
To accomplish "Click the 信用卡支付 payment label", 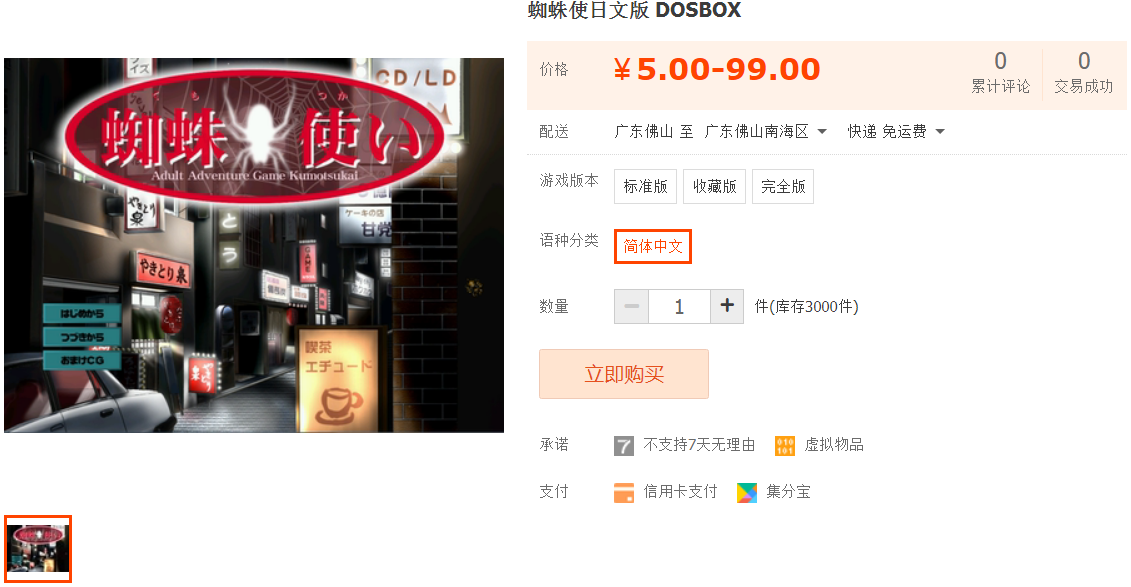I will (680, 492).
